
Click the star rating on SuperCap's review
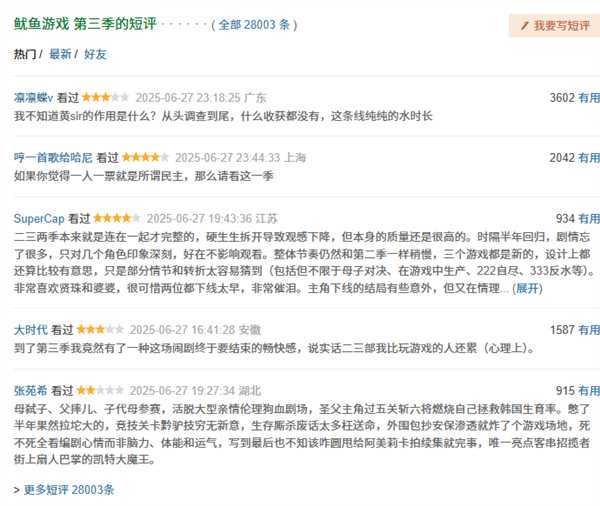(x=117, y=218)
